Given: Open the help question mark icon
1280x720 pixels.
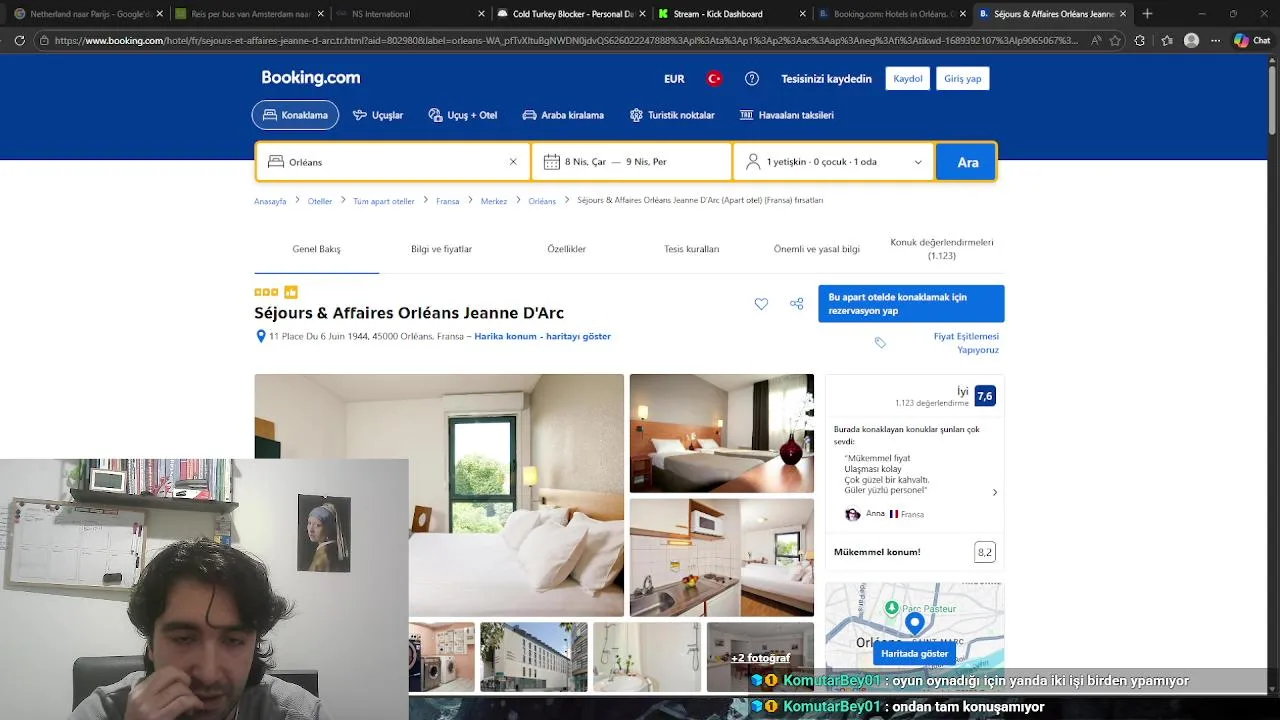Looking at the screenshot, I should click(752, 79).
